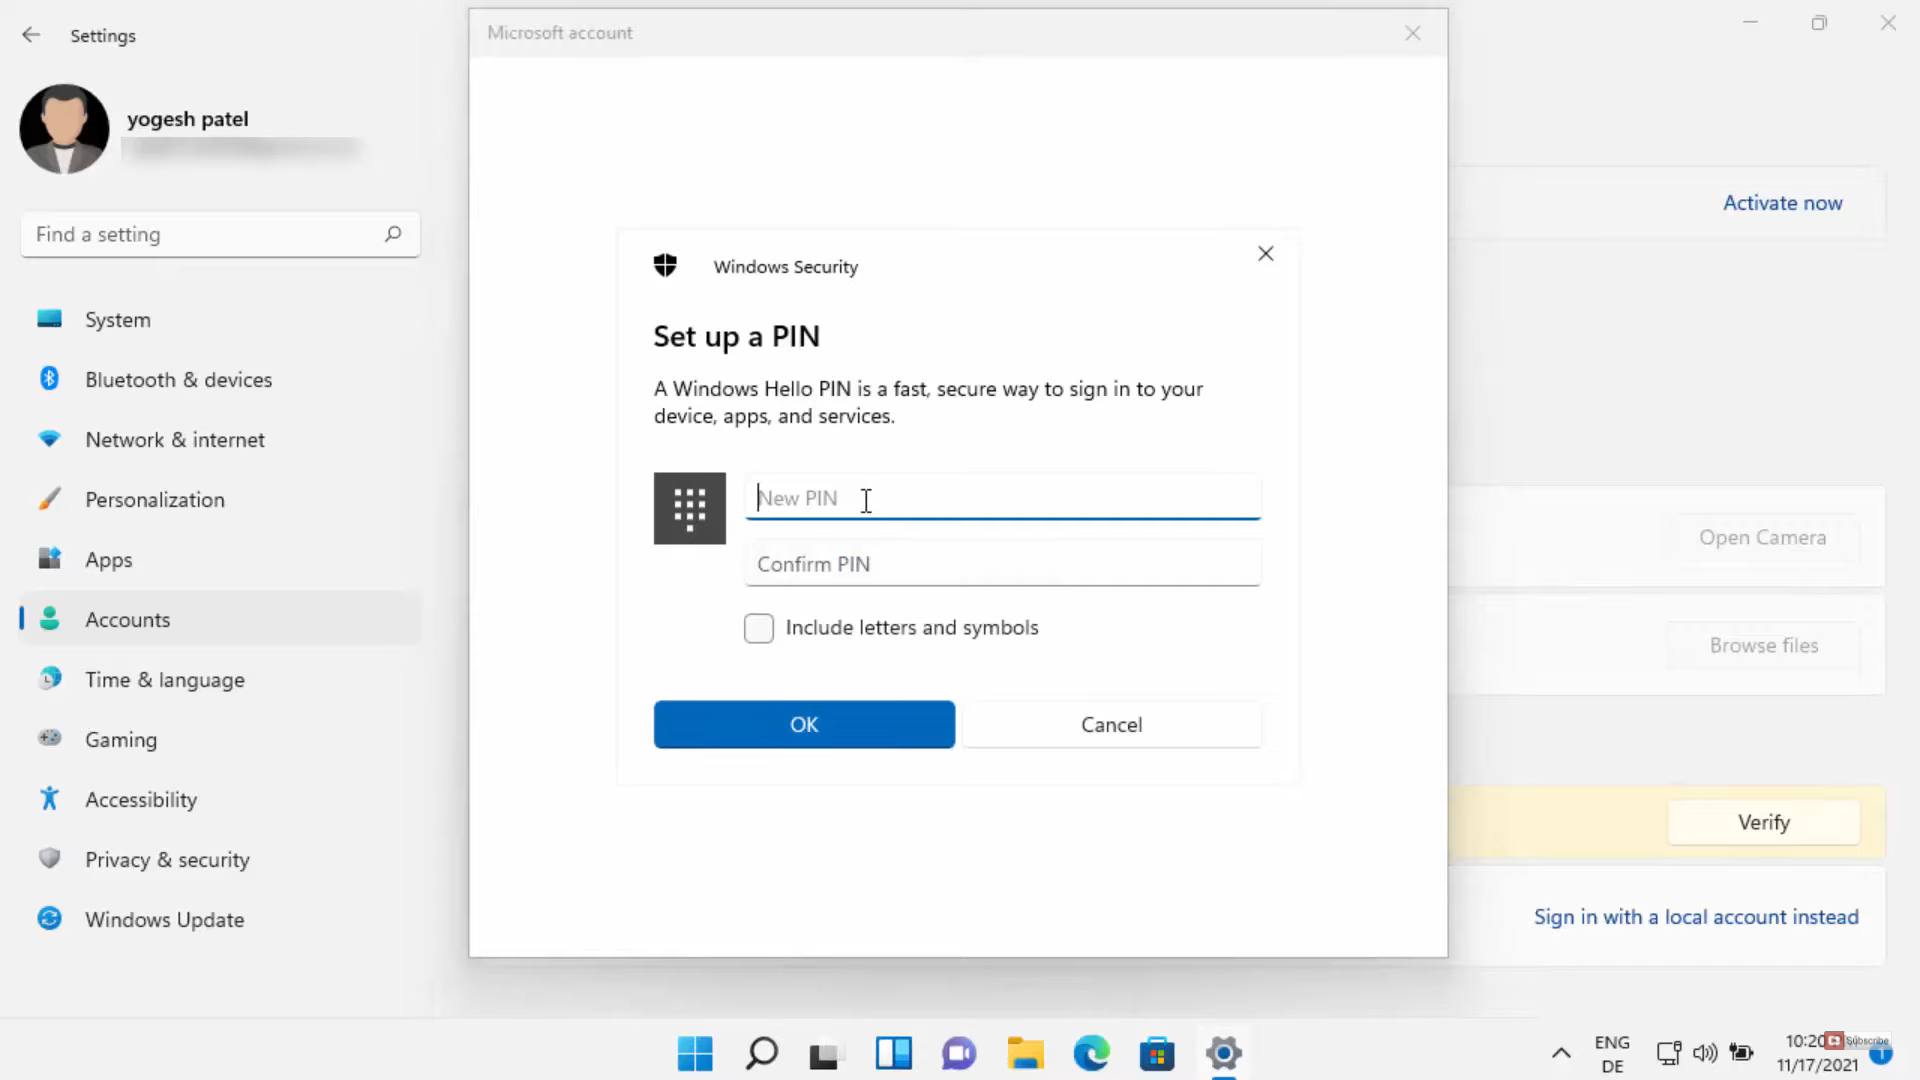Screen dimensions: 1920x1080
Task: Click the yogesh patel profile picture
Action: (64, 129)
